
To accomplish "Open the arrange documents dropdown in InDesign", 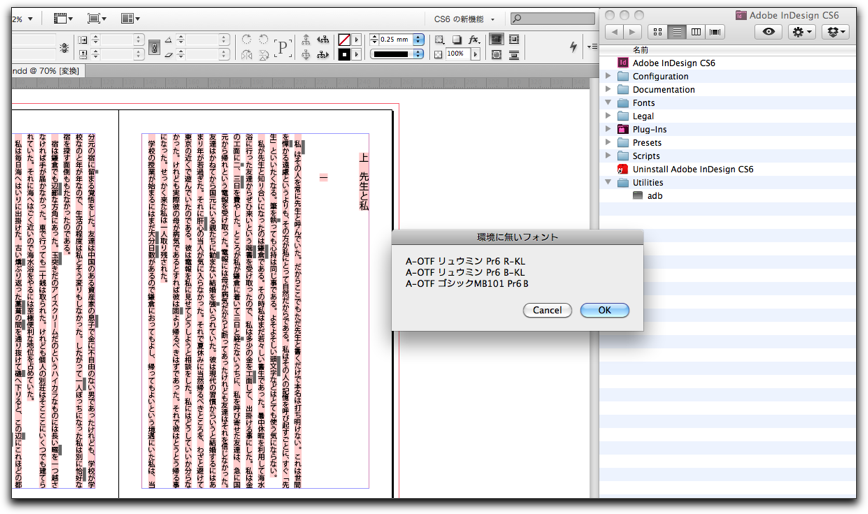I will coord(130,19).
